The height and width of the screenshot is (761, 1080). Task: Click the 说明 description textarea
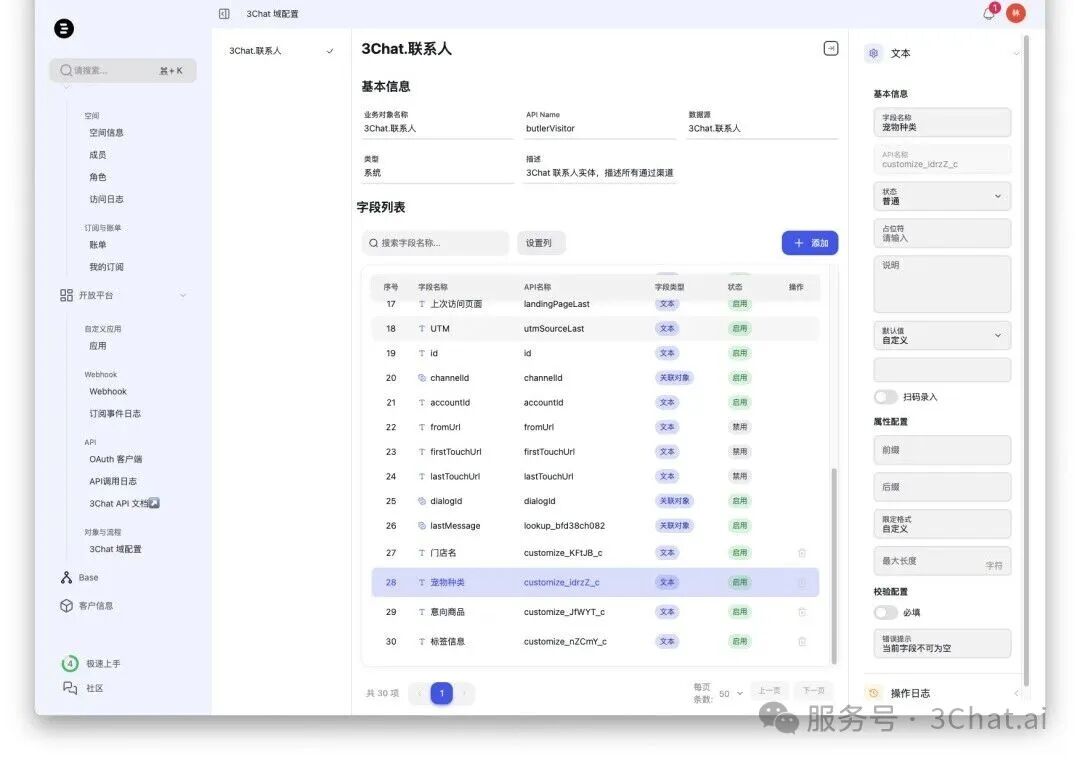[x=942, y=284]
